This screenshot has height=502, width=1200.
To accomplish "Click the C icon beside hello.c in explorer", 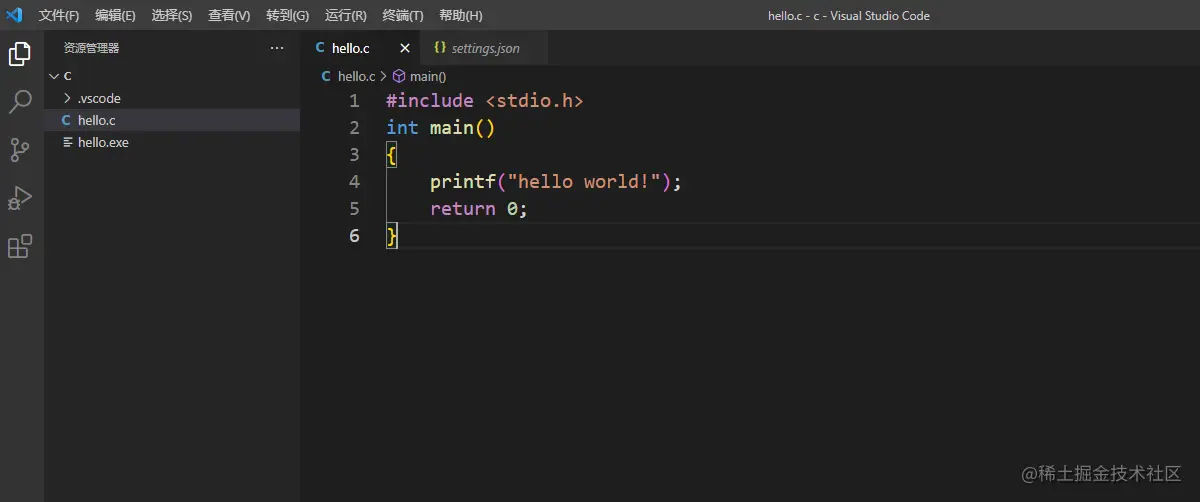I will [66, 120].
